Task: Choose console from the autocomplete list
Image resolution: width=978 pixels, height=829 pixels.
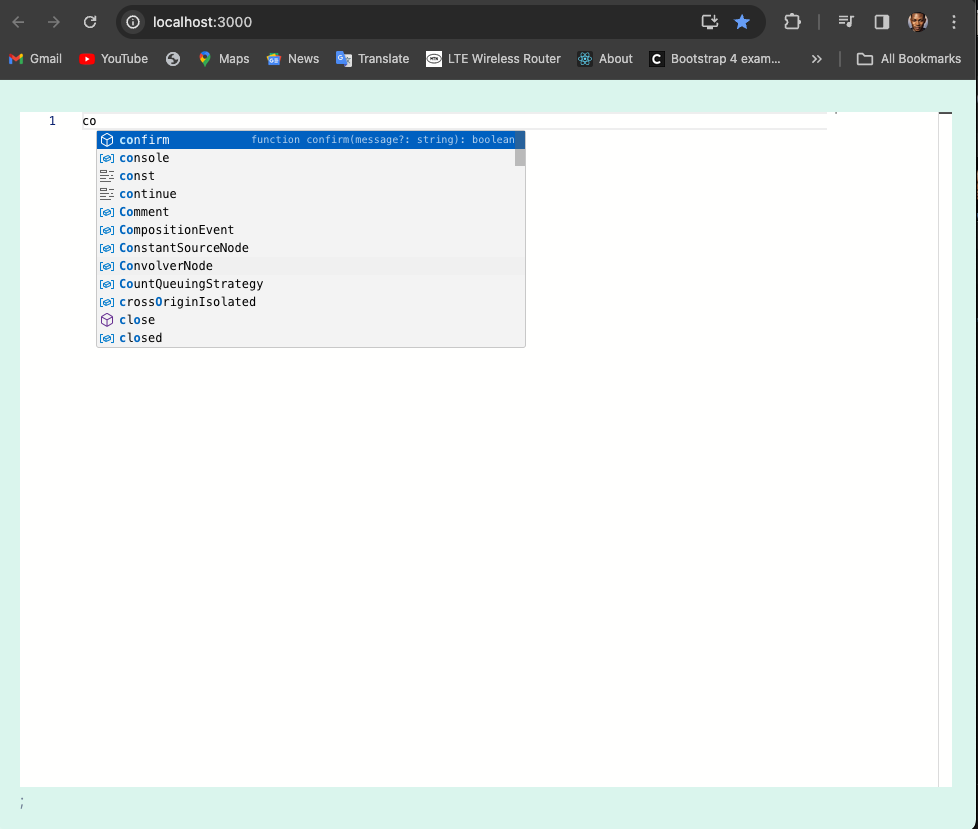Action: coord(144,158)
